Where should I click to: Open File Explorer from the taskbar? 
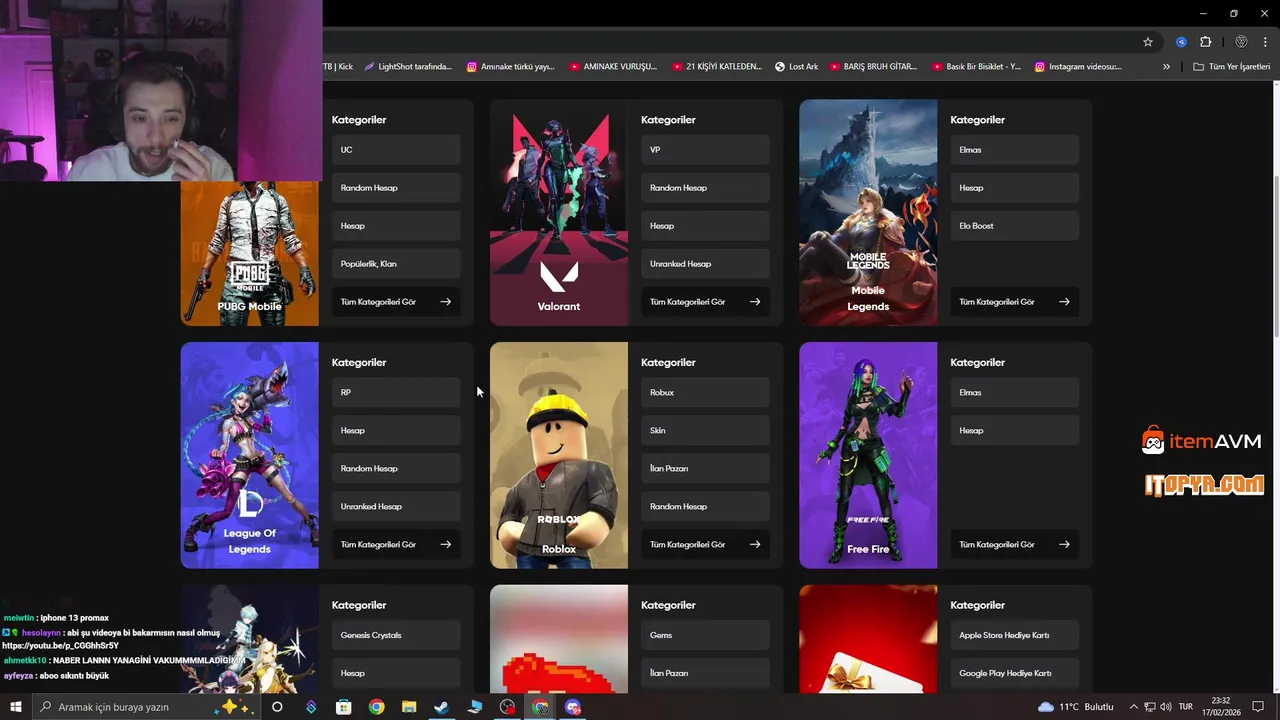coord(409,707)
